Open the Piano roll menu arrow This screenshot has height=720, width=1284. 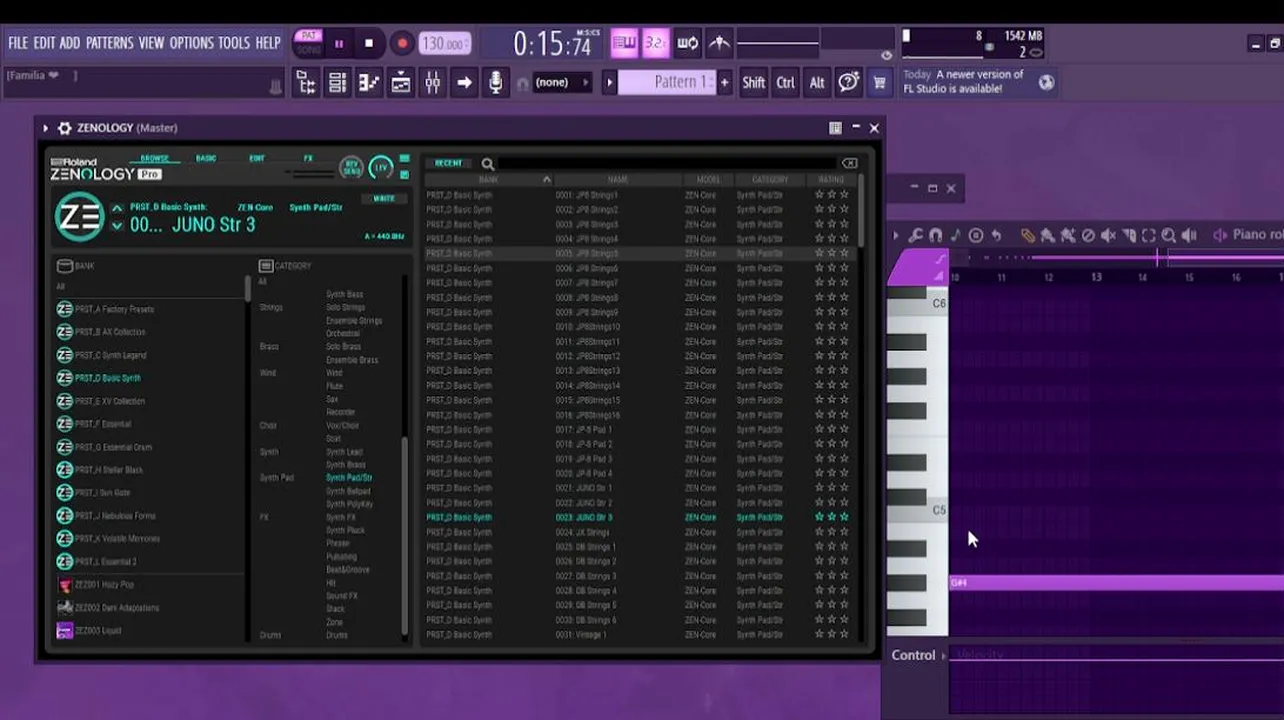click(x=896, y=235)
